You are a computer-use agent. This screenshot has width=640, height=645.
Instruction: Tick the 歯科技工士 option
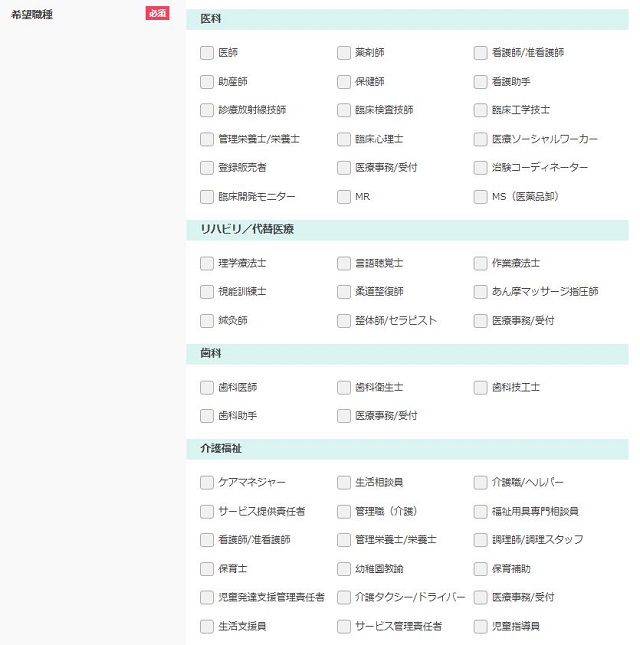(x=480, y=387)
